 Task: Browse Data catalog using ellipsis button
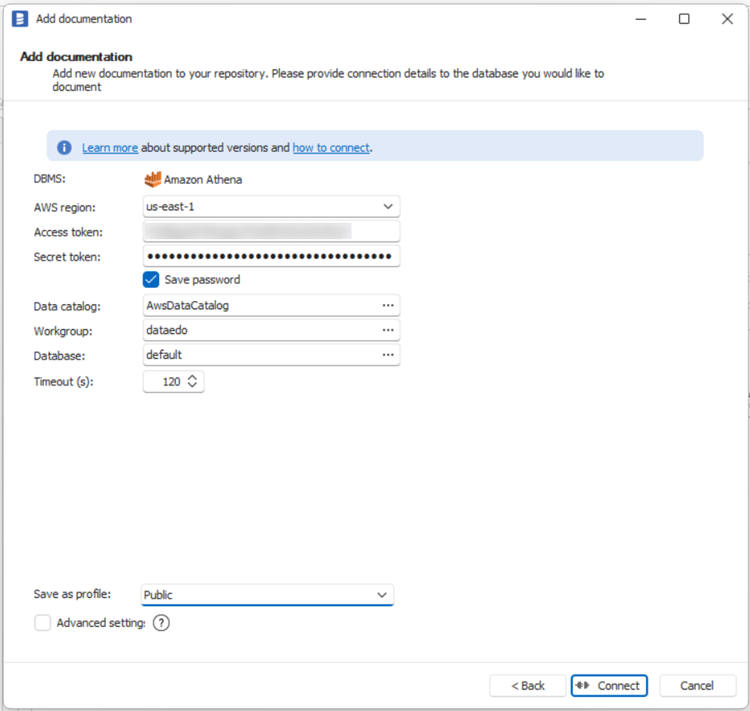pyautogui.click(x=388, y=306)
